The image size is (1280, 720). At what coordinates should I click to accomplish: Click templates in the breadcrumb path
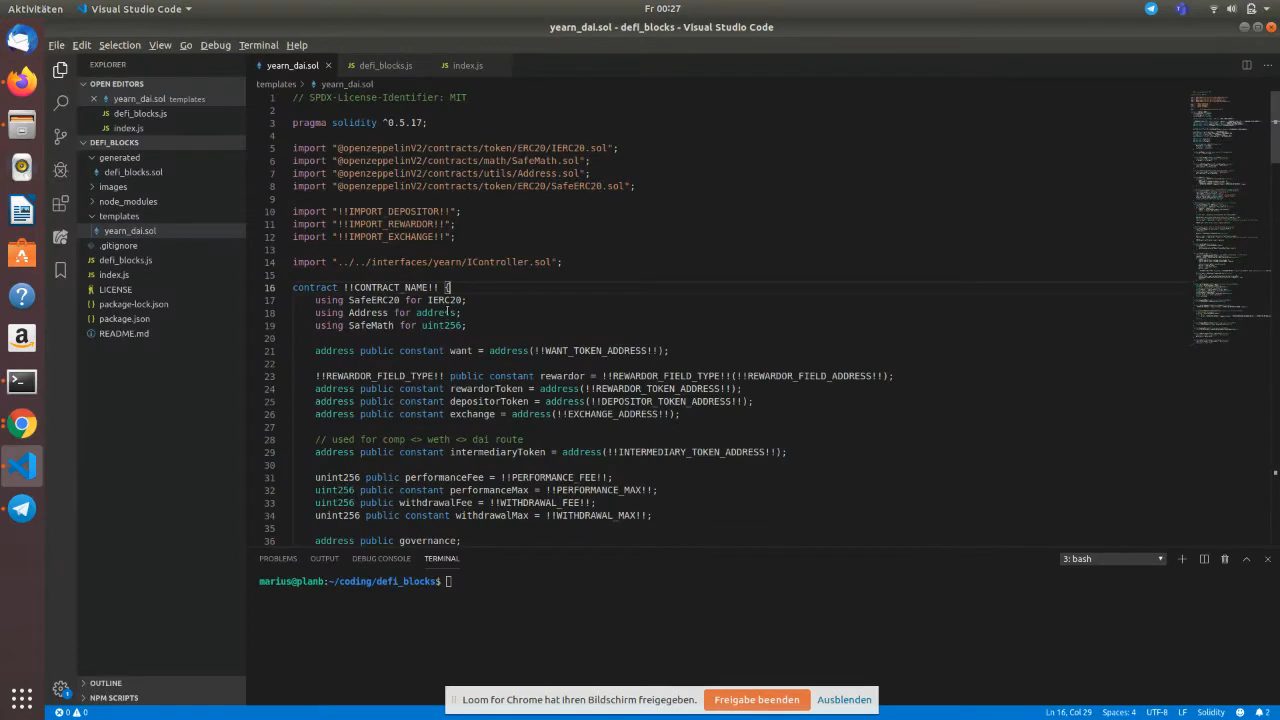[276, 84]
